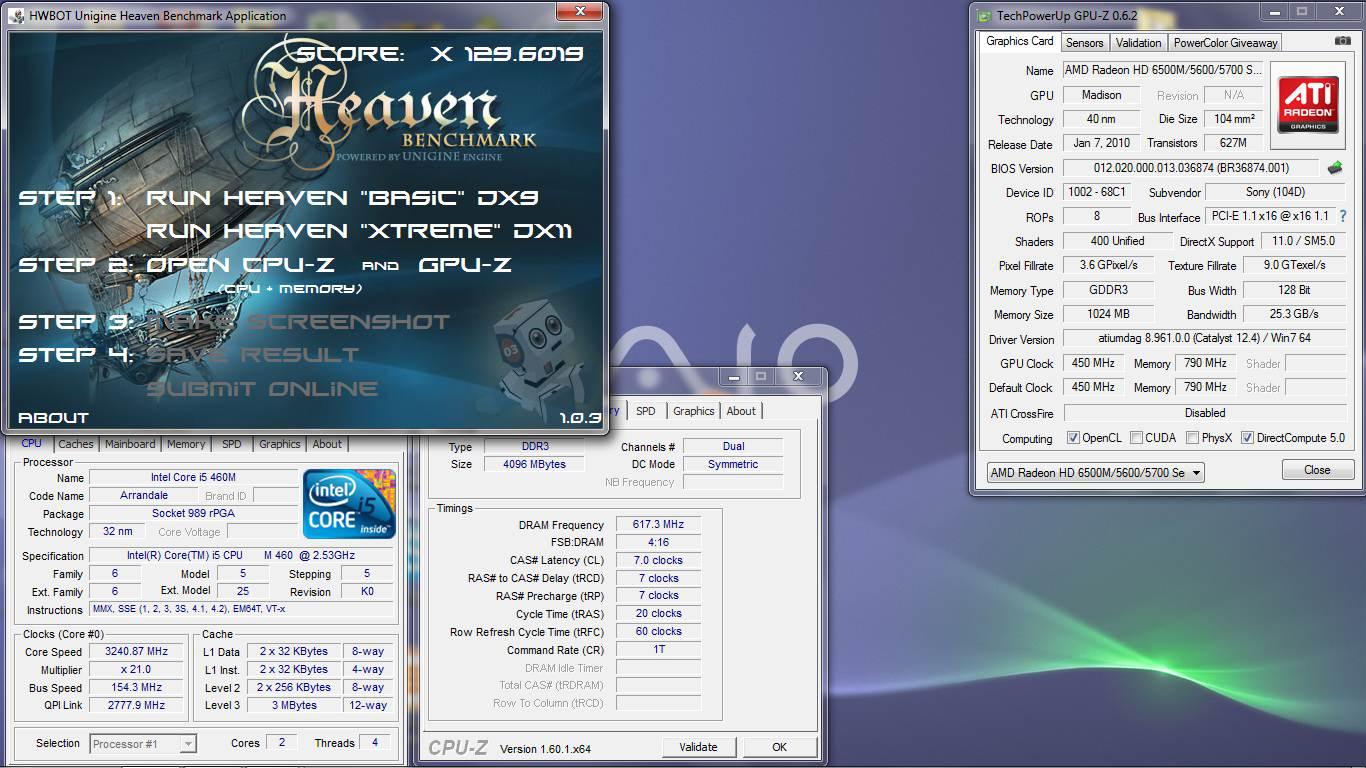The height and width of the screenshot is (768, 1366).
Task: Click ABOUT in the HWBOT window
Action: 53,417
